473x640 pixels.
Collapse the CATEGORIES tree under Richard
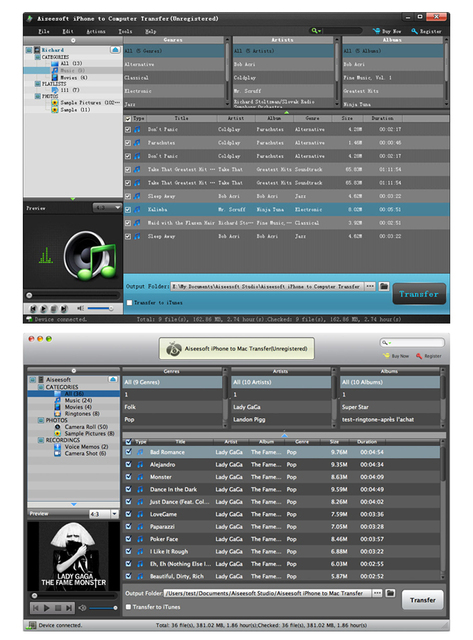[38, 57]
